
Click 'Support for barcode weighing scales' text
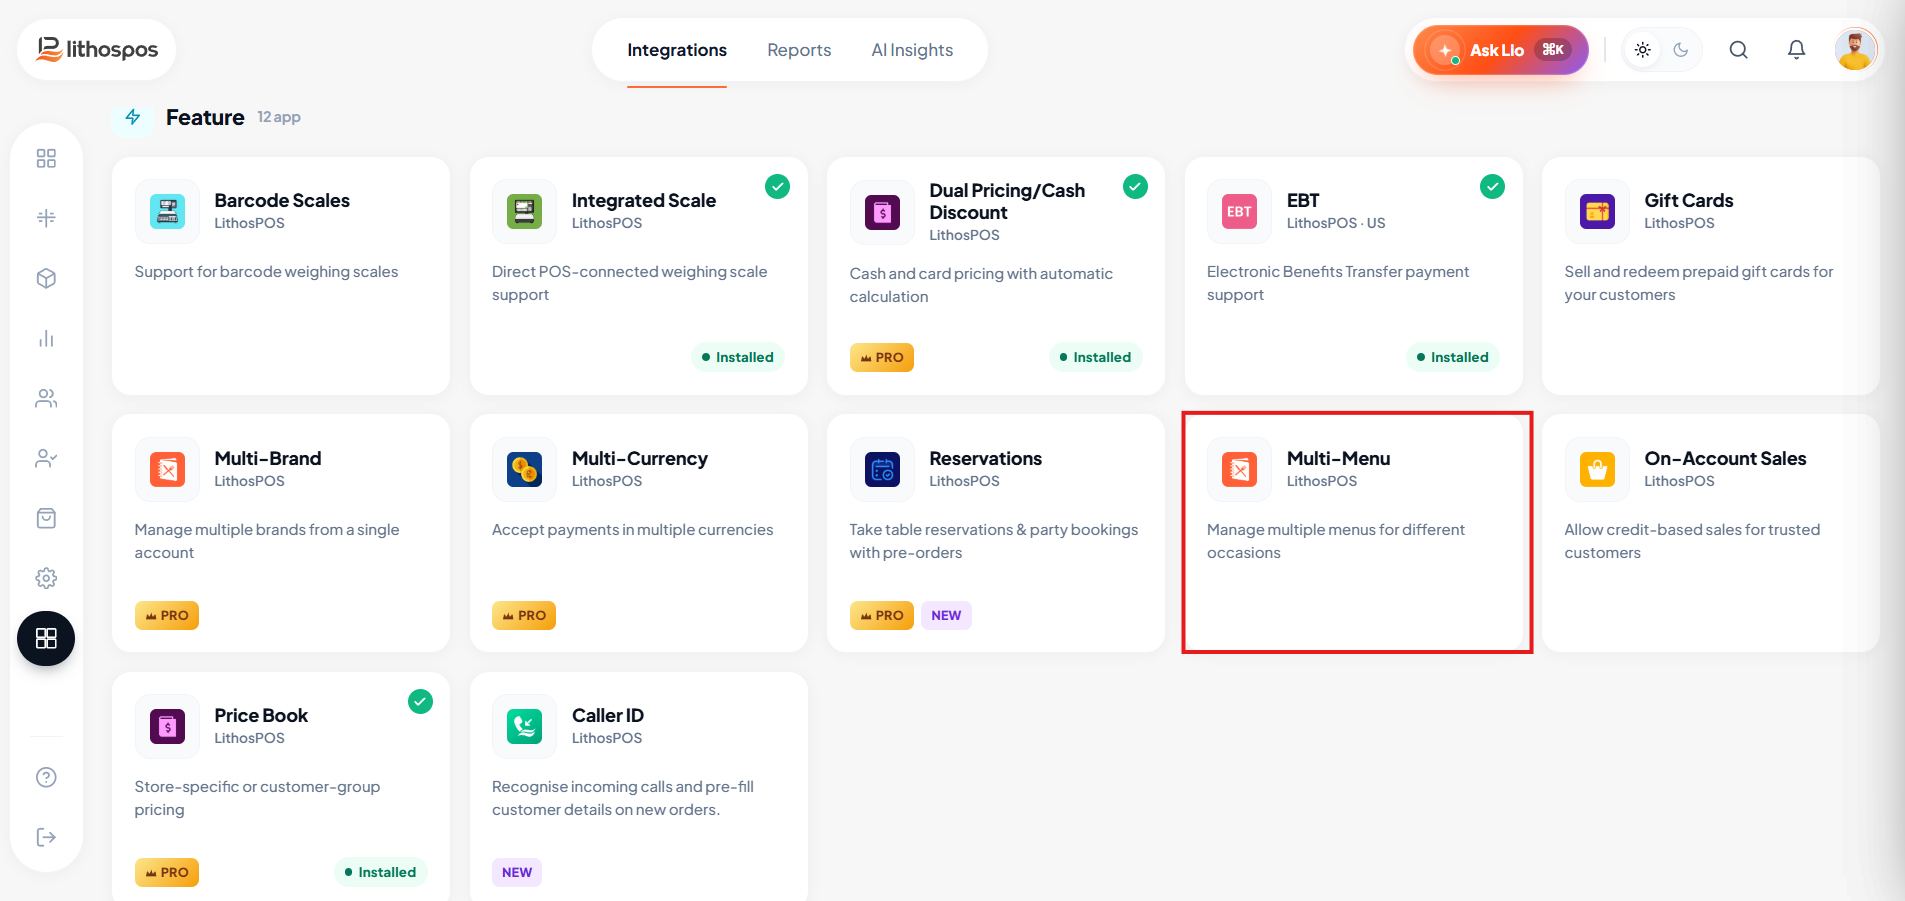tap(266, 271)
